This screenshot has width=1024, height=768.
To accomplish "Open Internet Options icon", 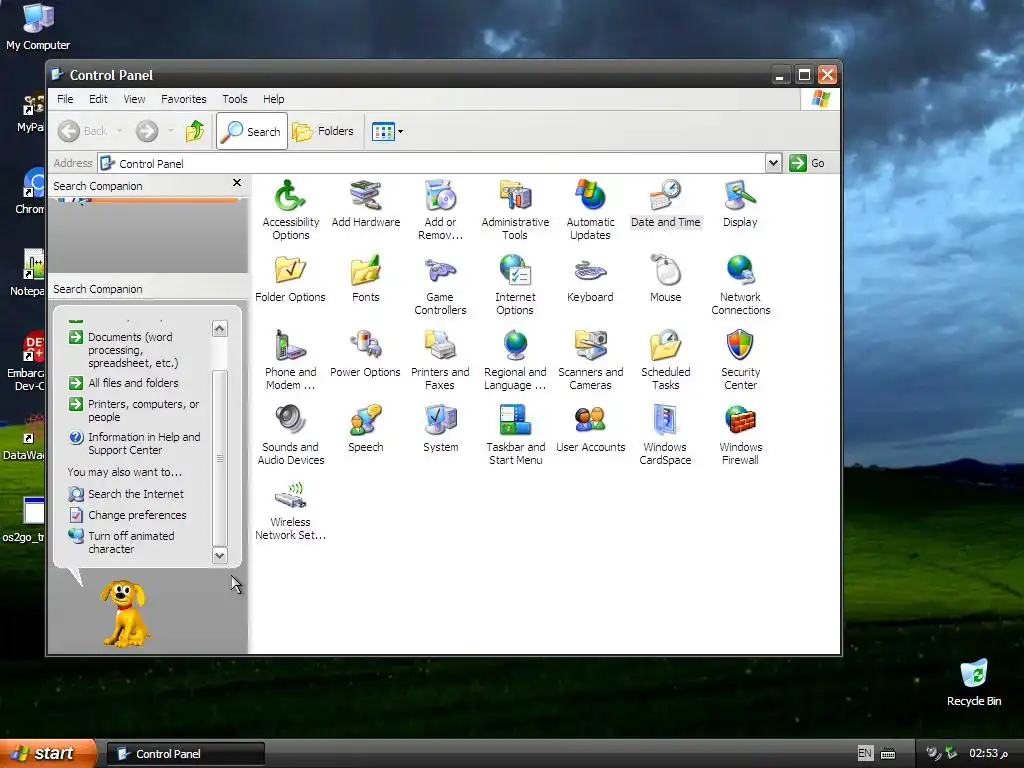I will click(515, 285).
